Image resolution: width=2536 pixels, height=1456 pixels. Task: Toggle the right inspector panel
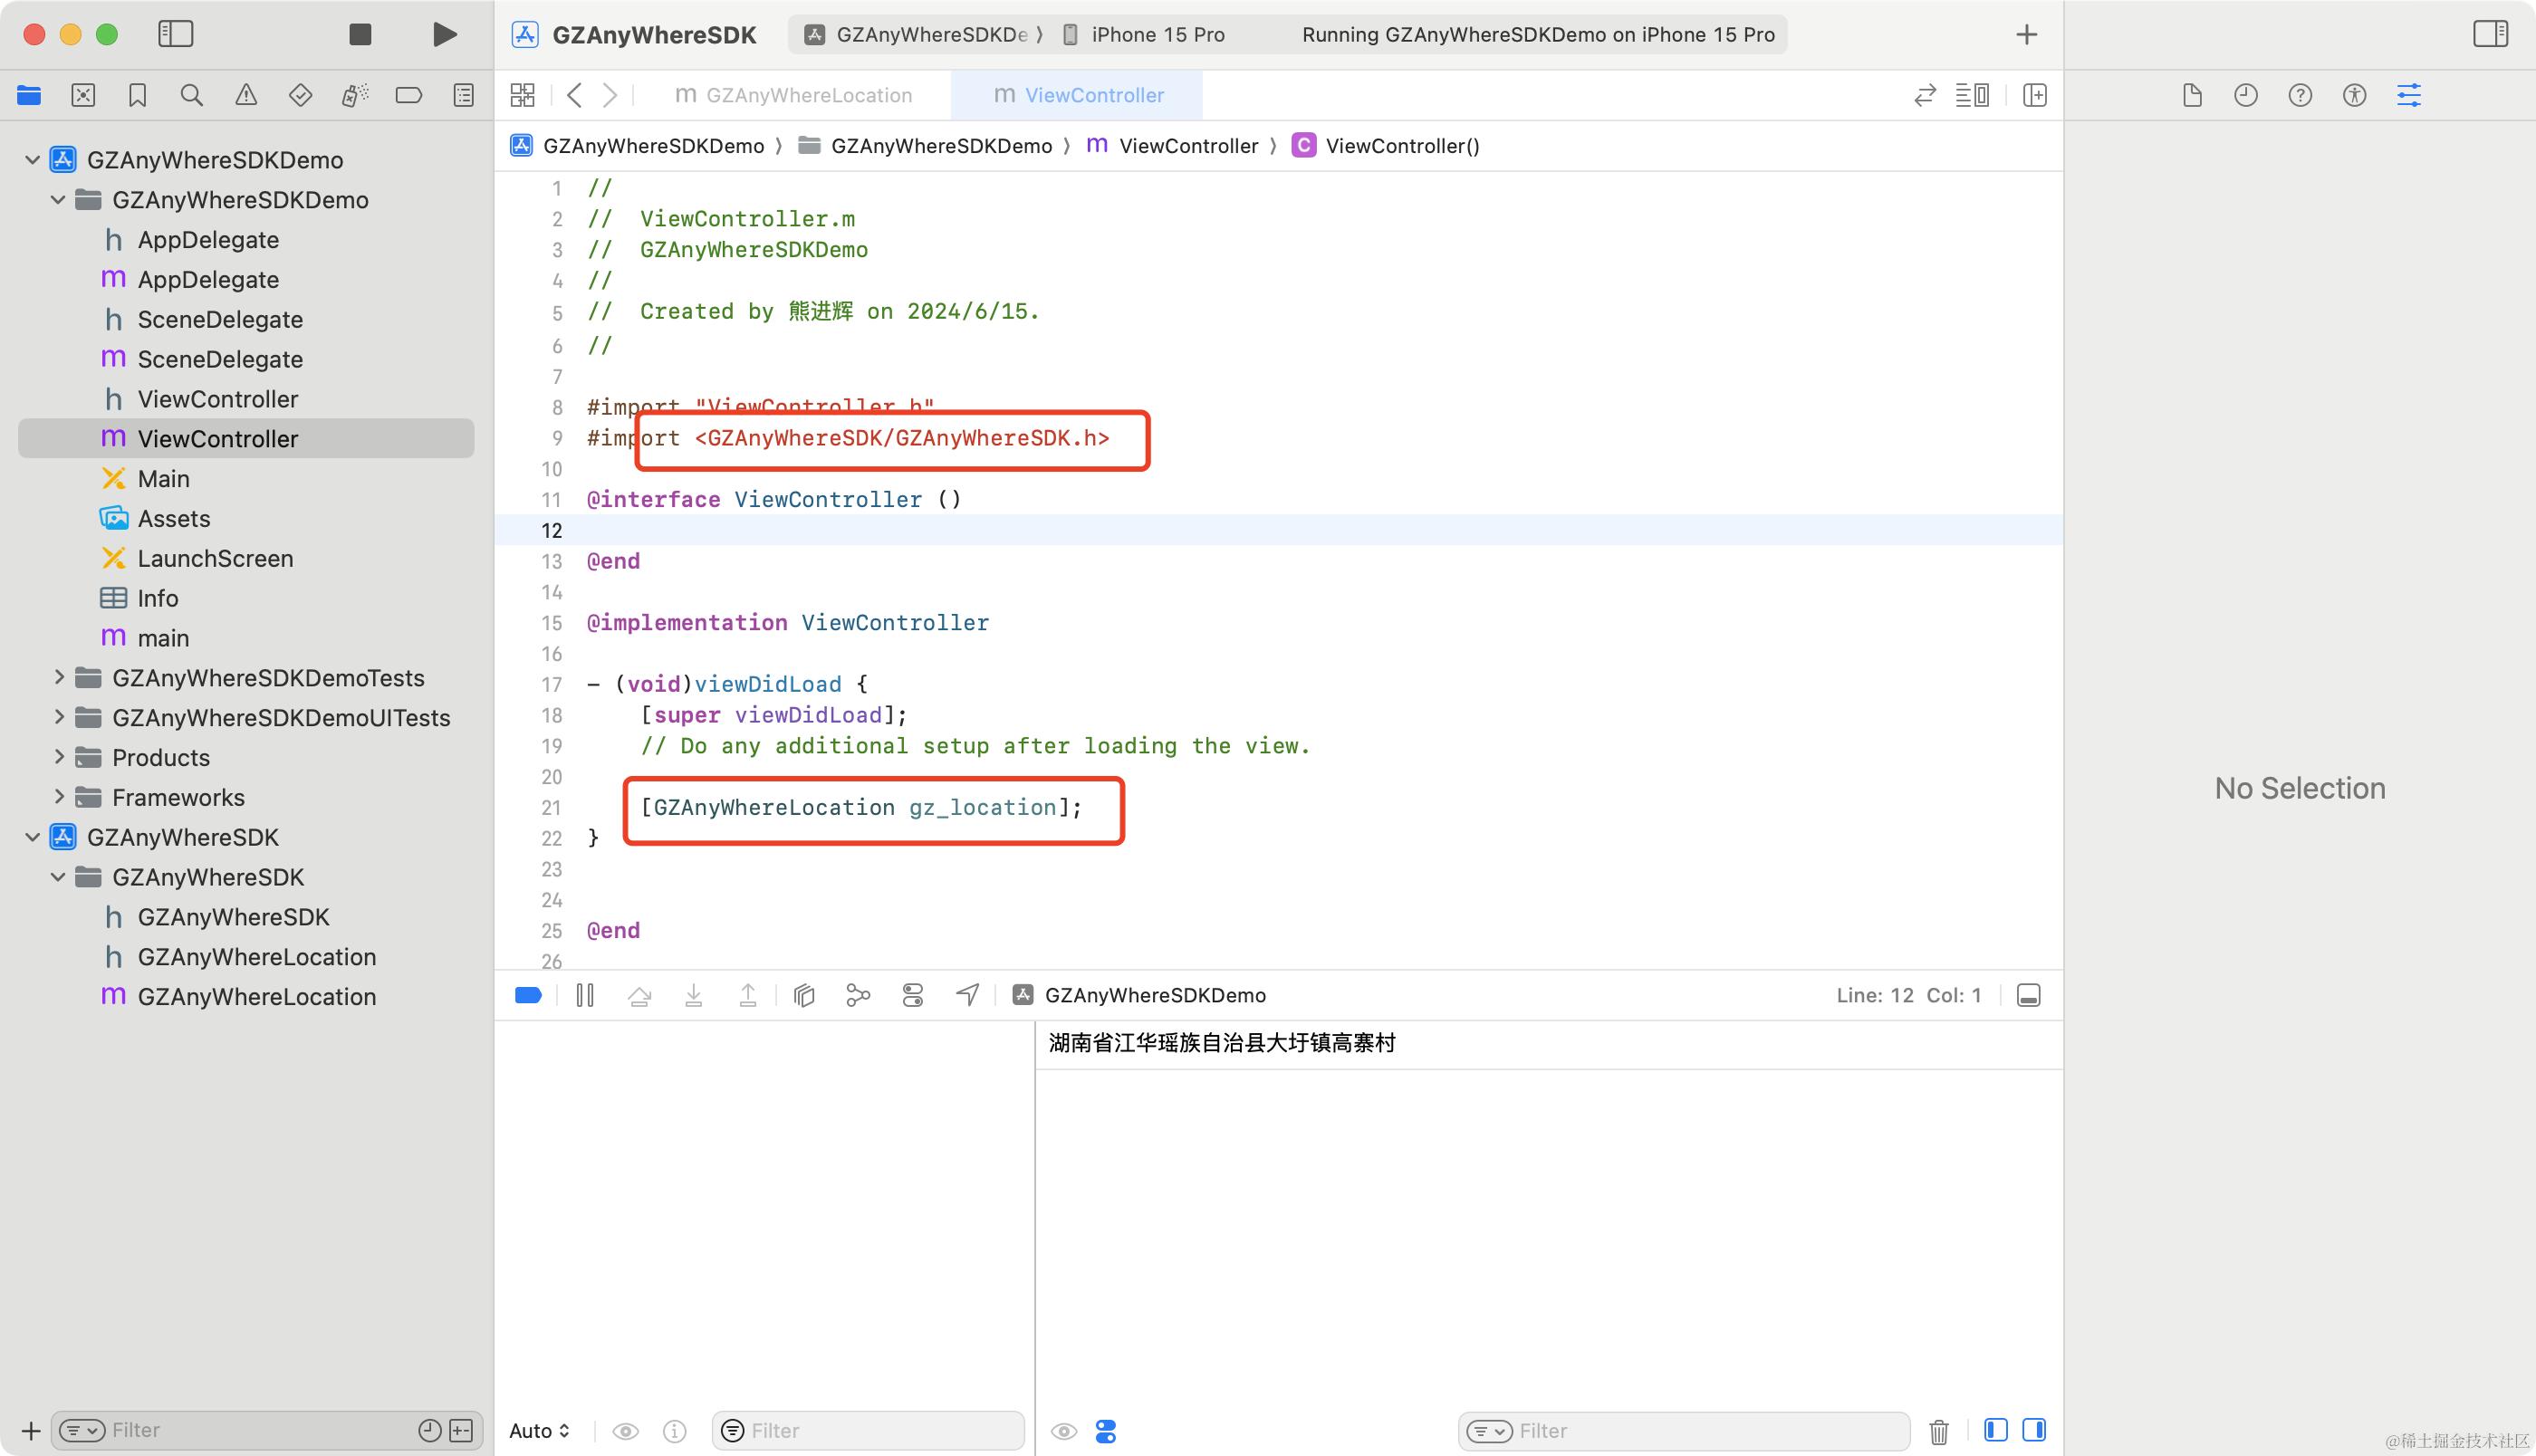click(2490, 34)
